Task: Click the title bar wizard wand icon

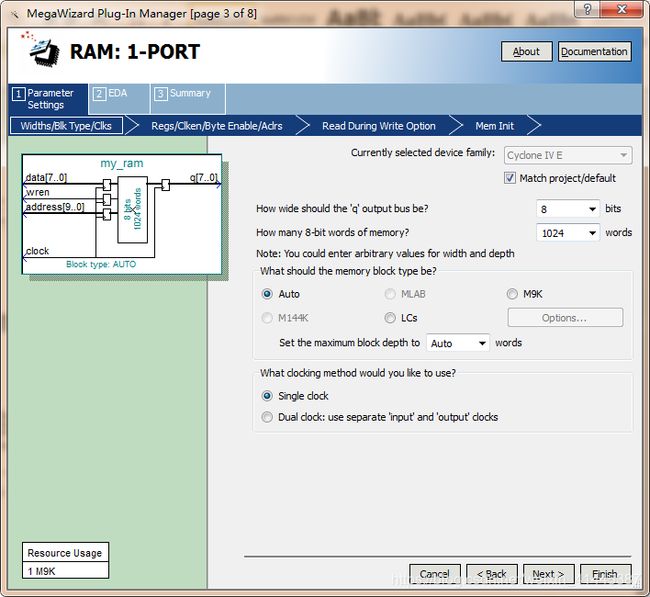Action: point(15,15)
